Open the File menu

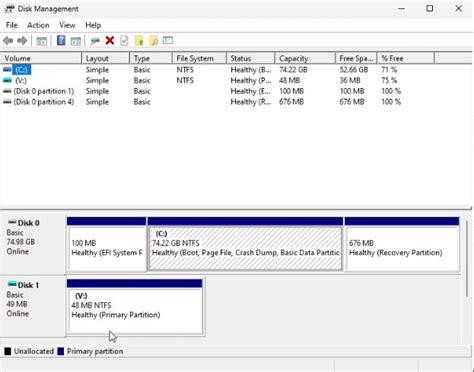click(x=11, y=25)
